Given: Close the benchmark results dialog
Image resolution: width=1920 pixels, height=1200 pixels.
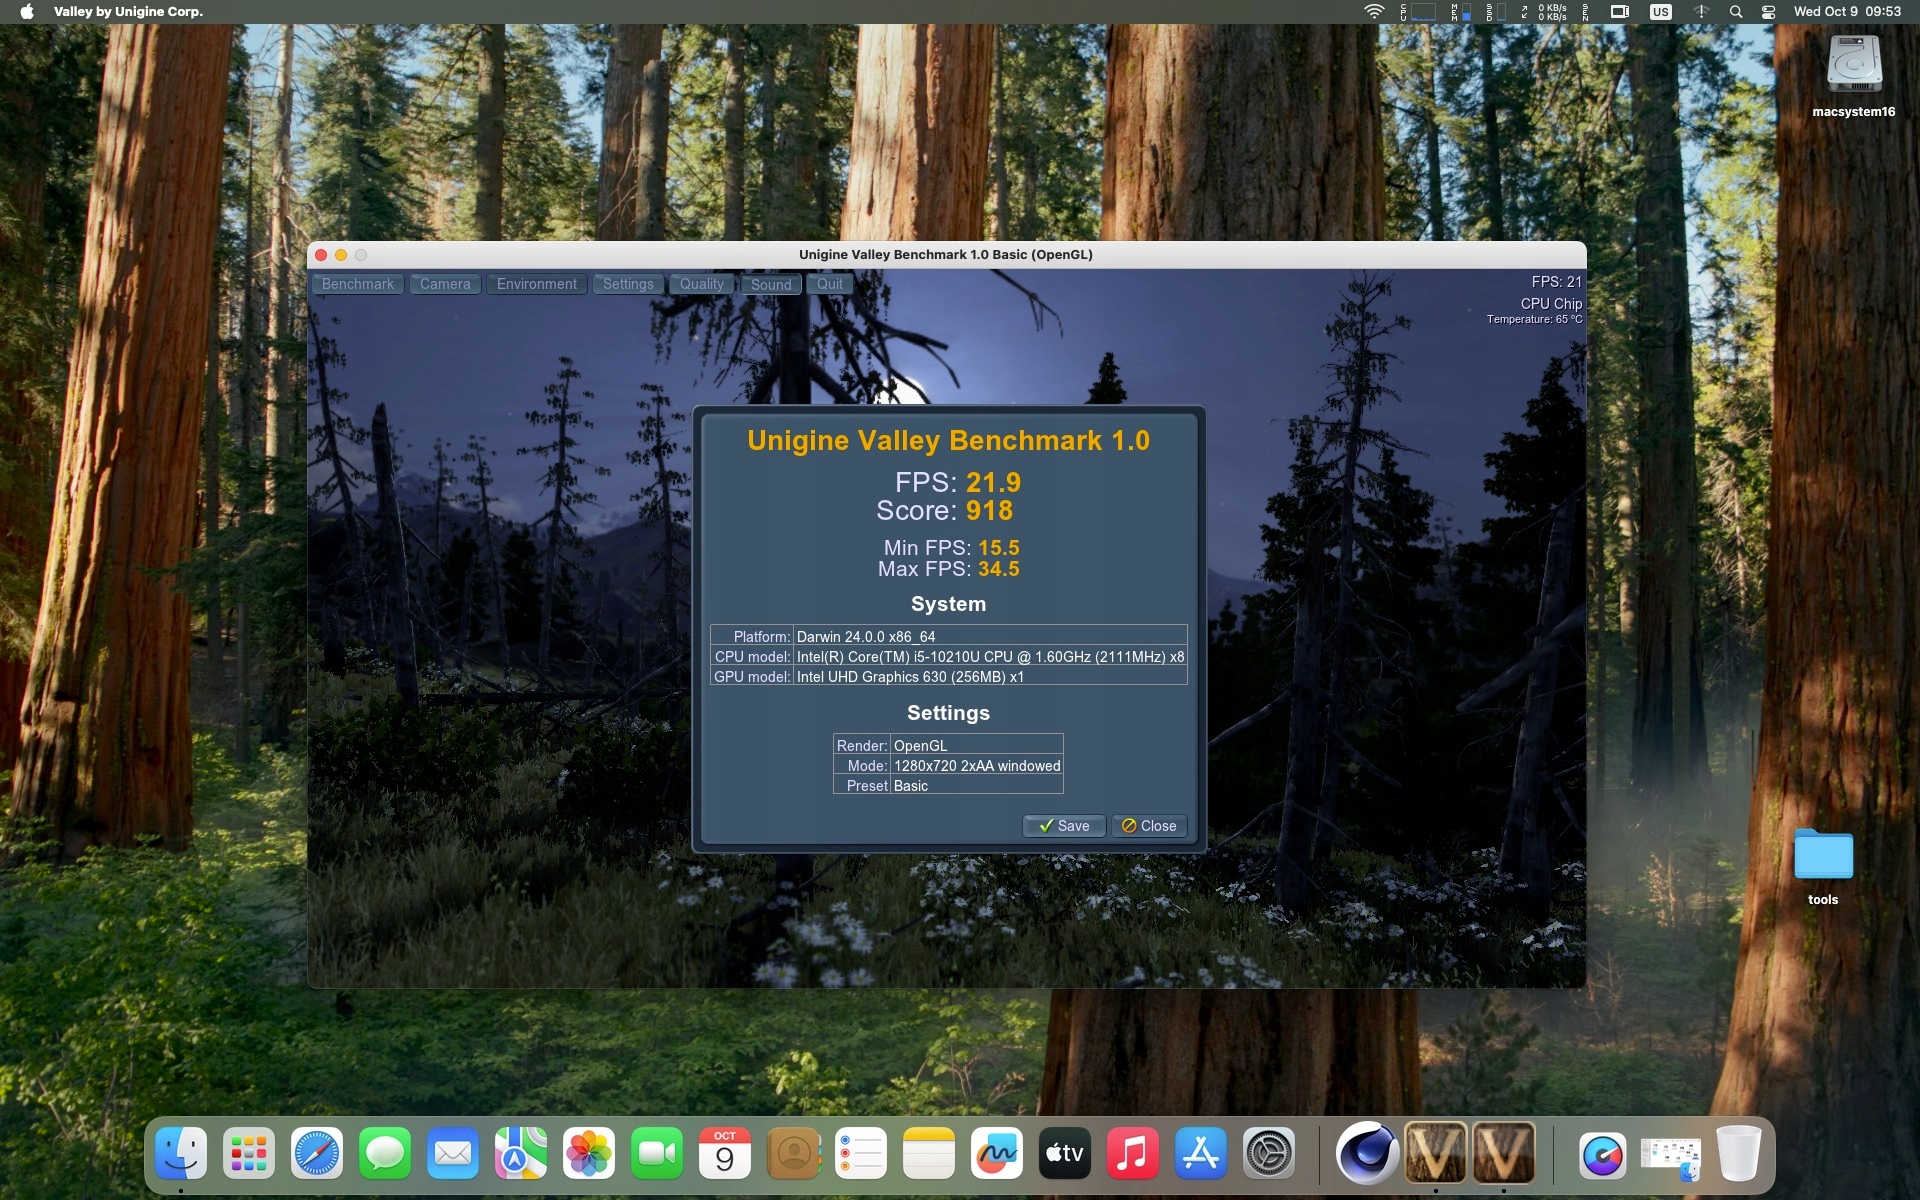Looking at the screenshot, I should (1149, 826).
